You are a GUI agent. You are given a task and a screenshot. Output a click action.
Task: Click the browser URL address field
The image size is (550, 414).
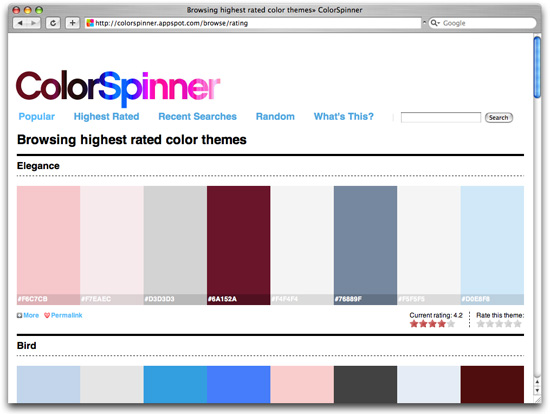253,23
